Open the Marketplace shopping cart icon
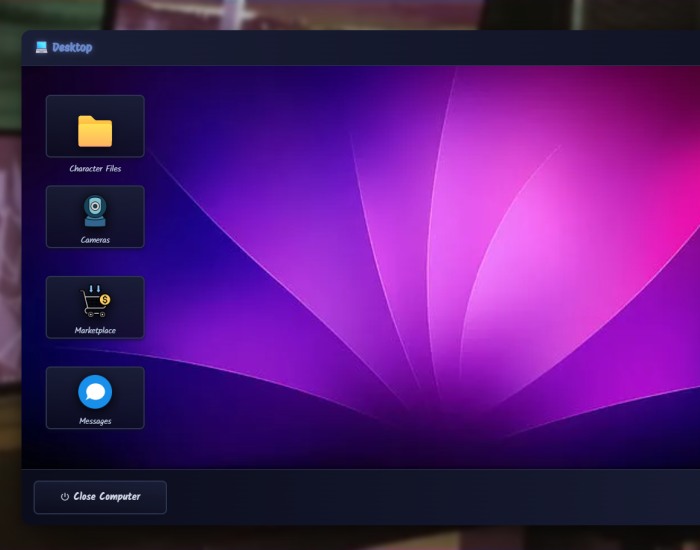 [95, 302]
